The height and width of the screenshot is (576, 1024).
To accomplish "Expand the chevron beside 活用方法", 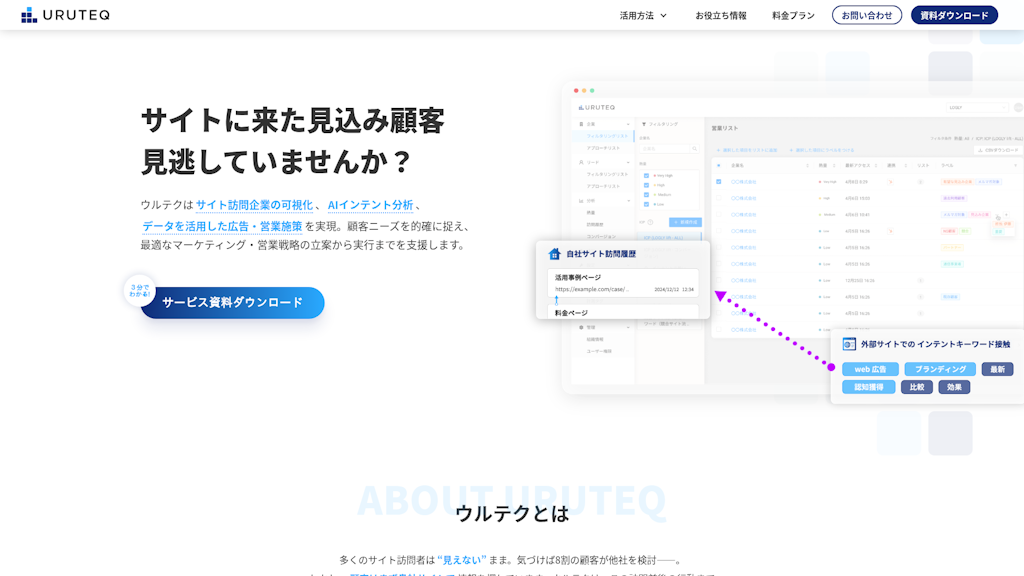I will 664,16.
